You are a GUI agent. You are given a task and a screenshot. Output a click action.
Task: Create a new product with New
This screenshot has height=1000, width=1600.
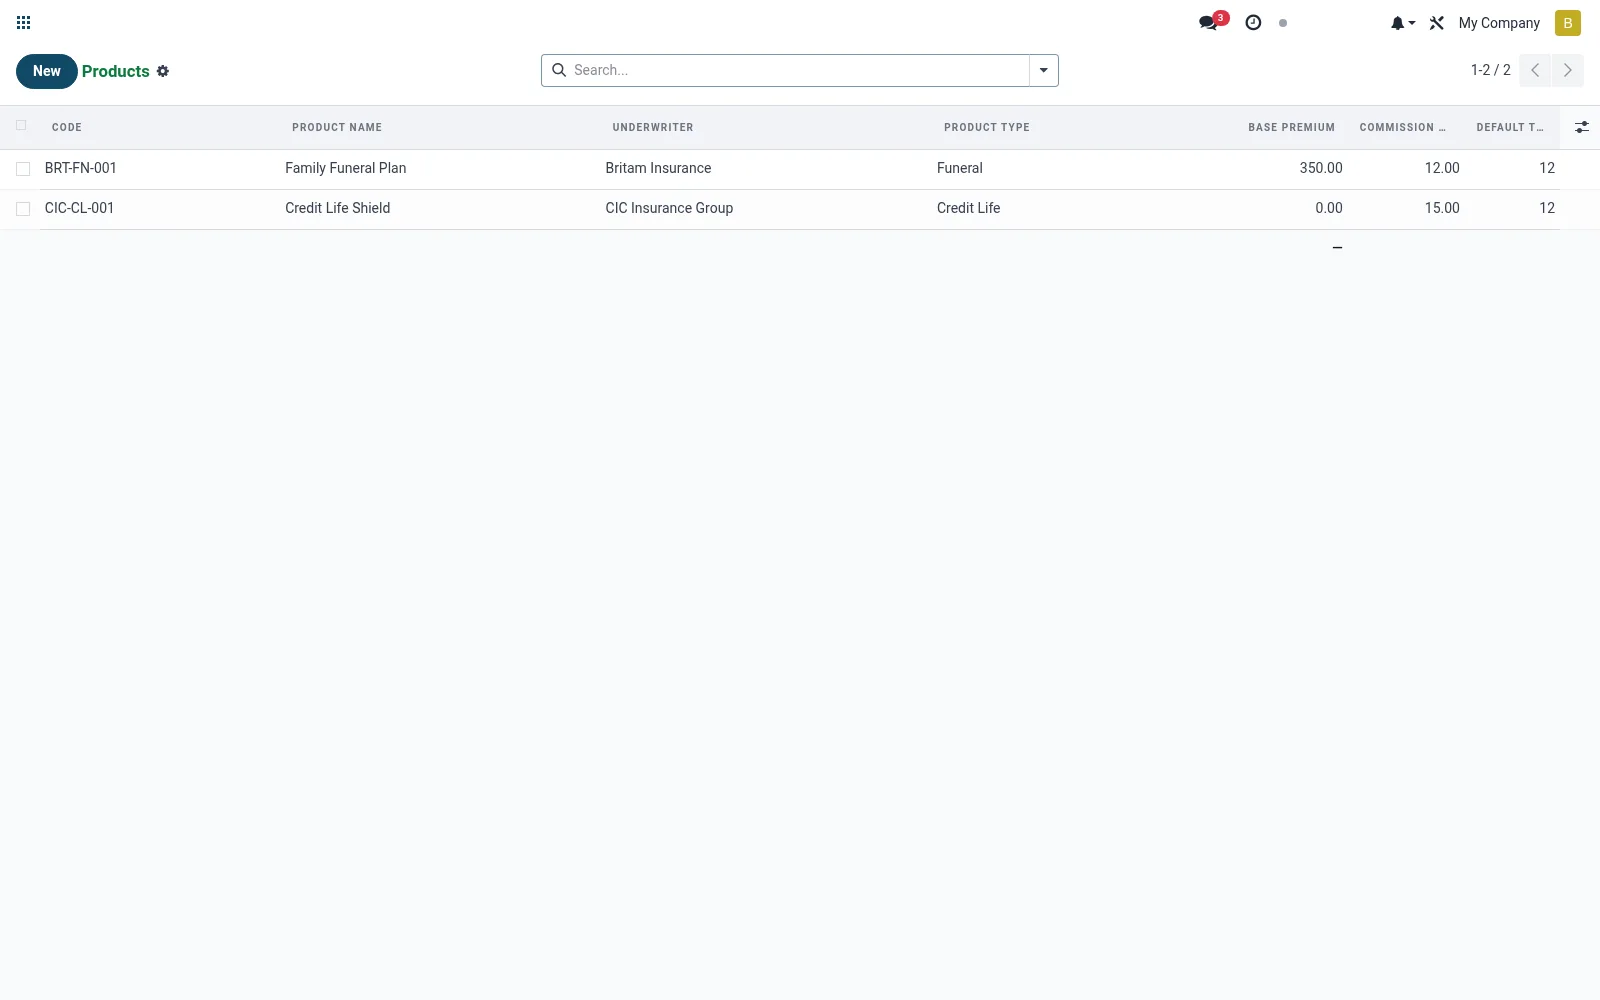(47, 71)
